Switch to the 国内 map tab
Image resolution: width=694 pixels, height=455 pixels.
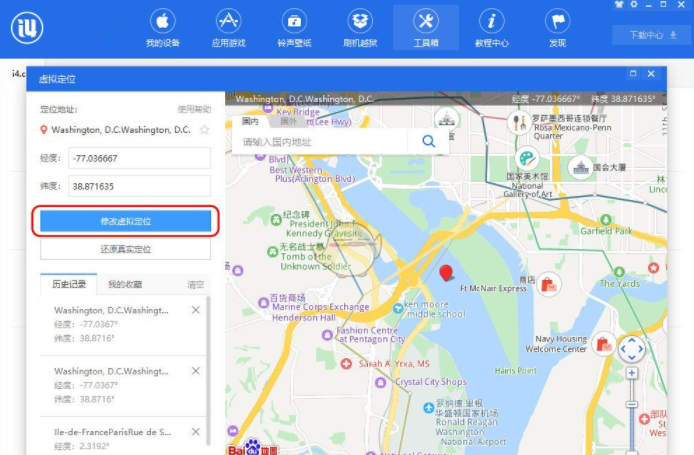(251, 121)
